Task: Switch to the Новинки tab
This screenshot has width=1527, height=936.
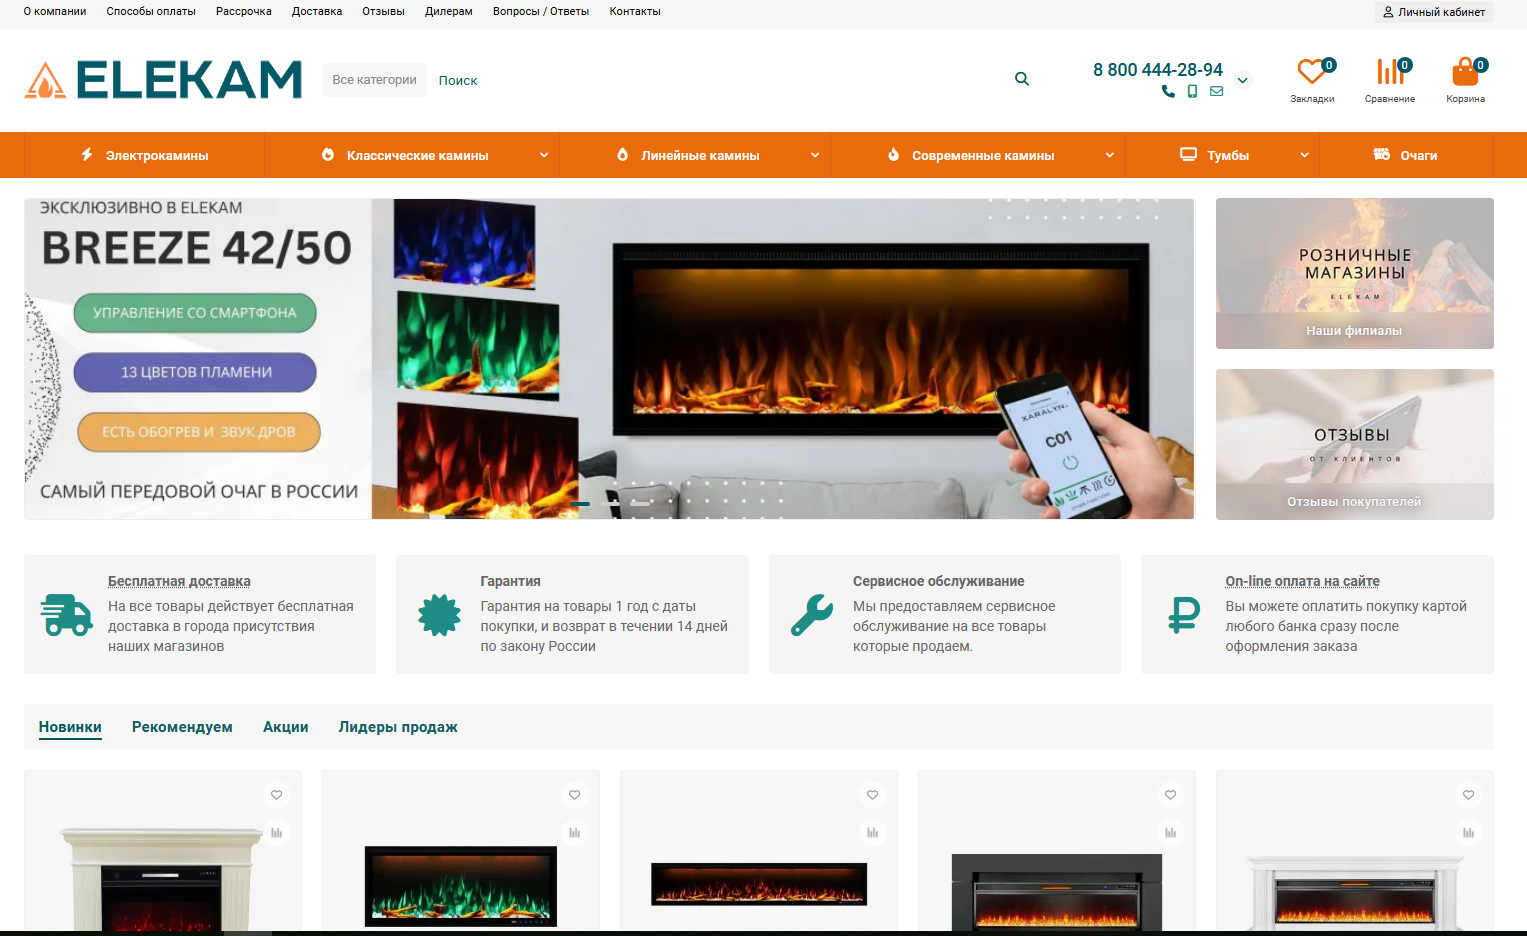Action: tap(70, 727)
